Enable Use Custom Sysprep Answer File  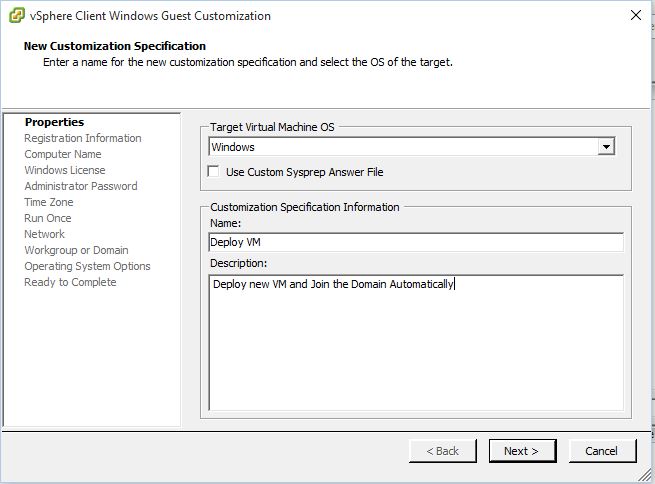click(x=213, y=172)
